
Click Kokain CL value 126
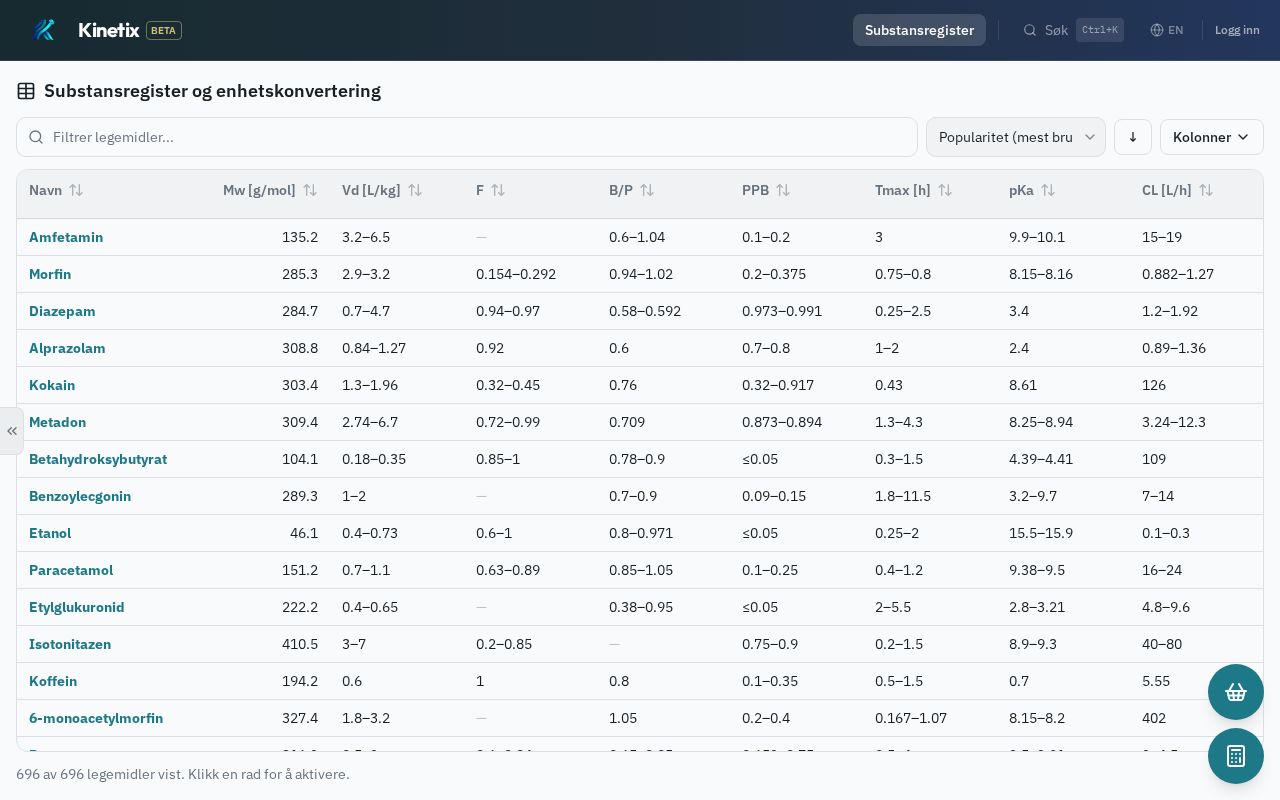click(1154, 385)
